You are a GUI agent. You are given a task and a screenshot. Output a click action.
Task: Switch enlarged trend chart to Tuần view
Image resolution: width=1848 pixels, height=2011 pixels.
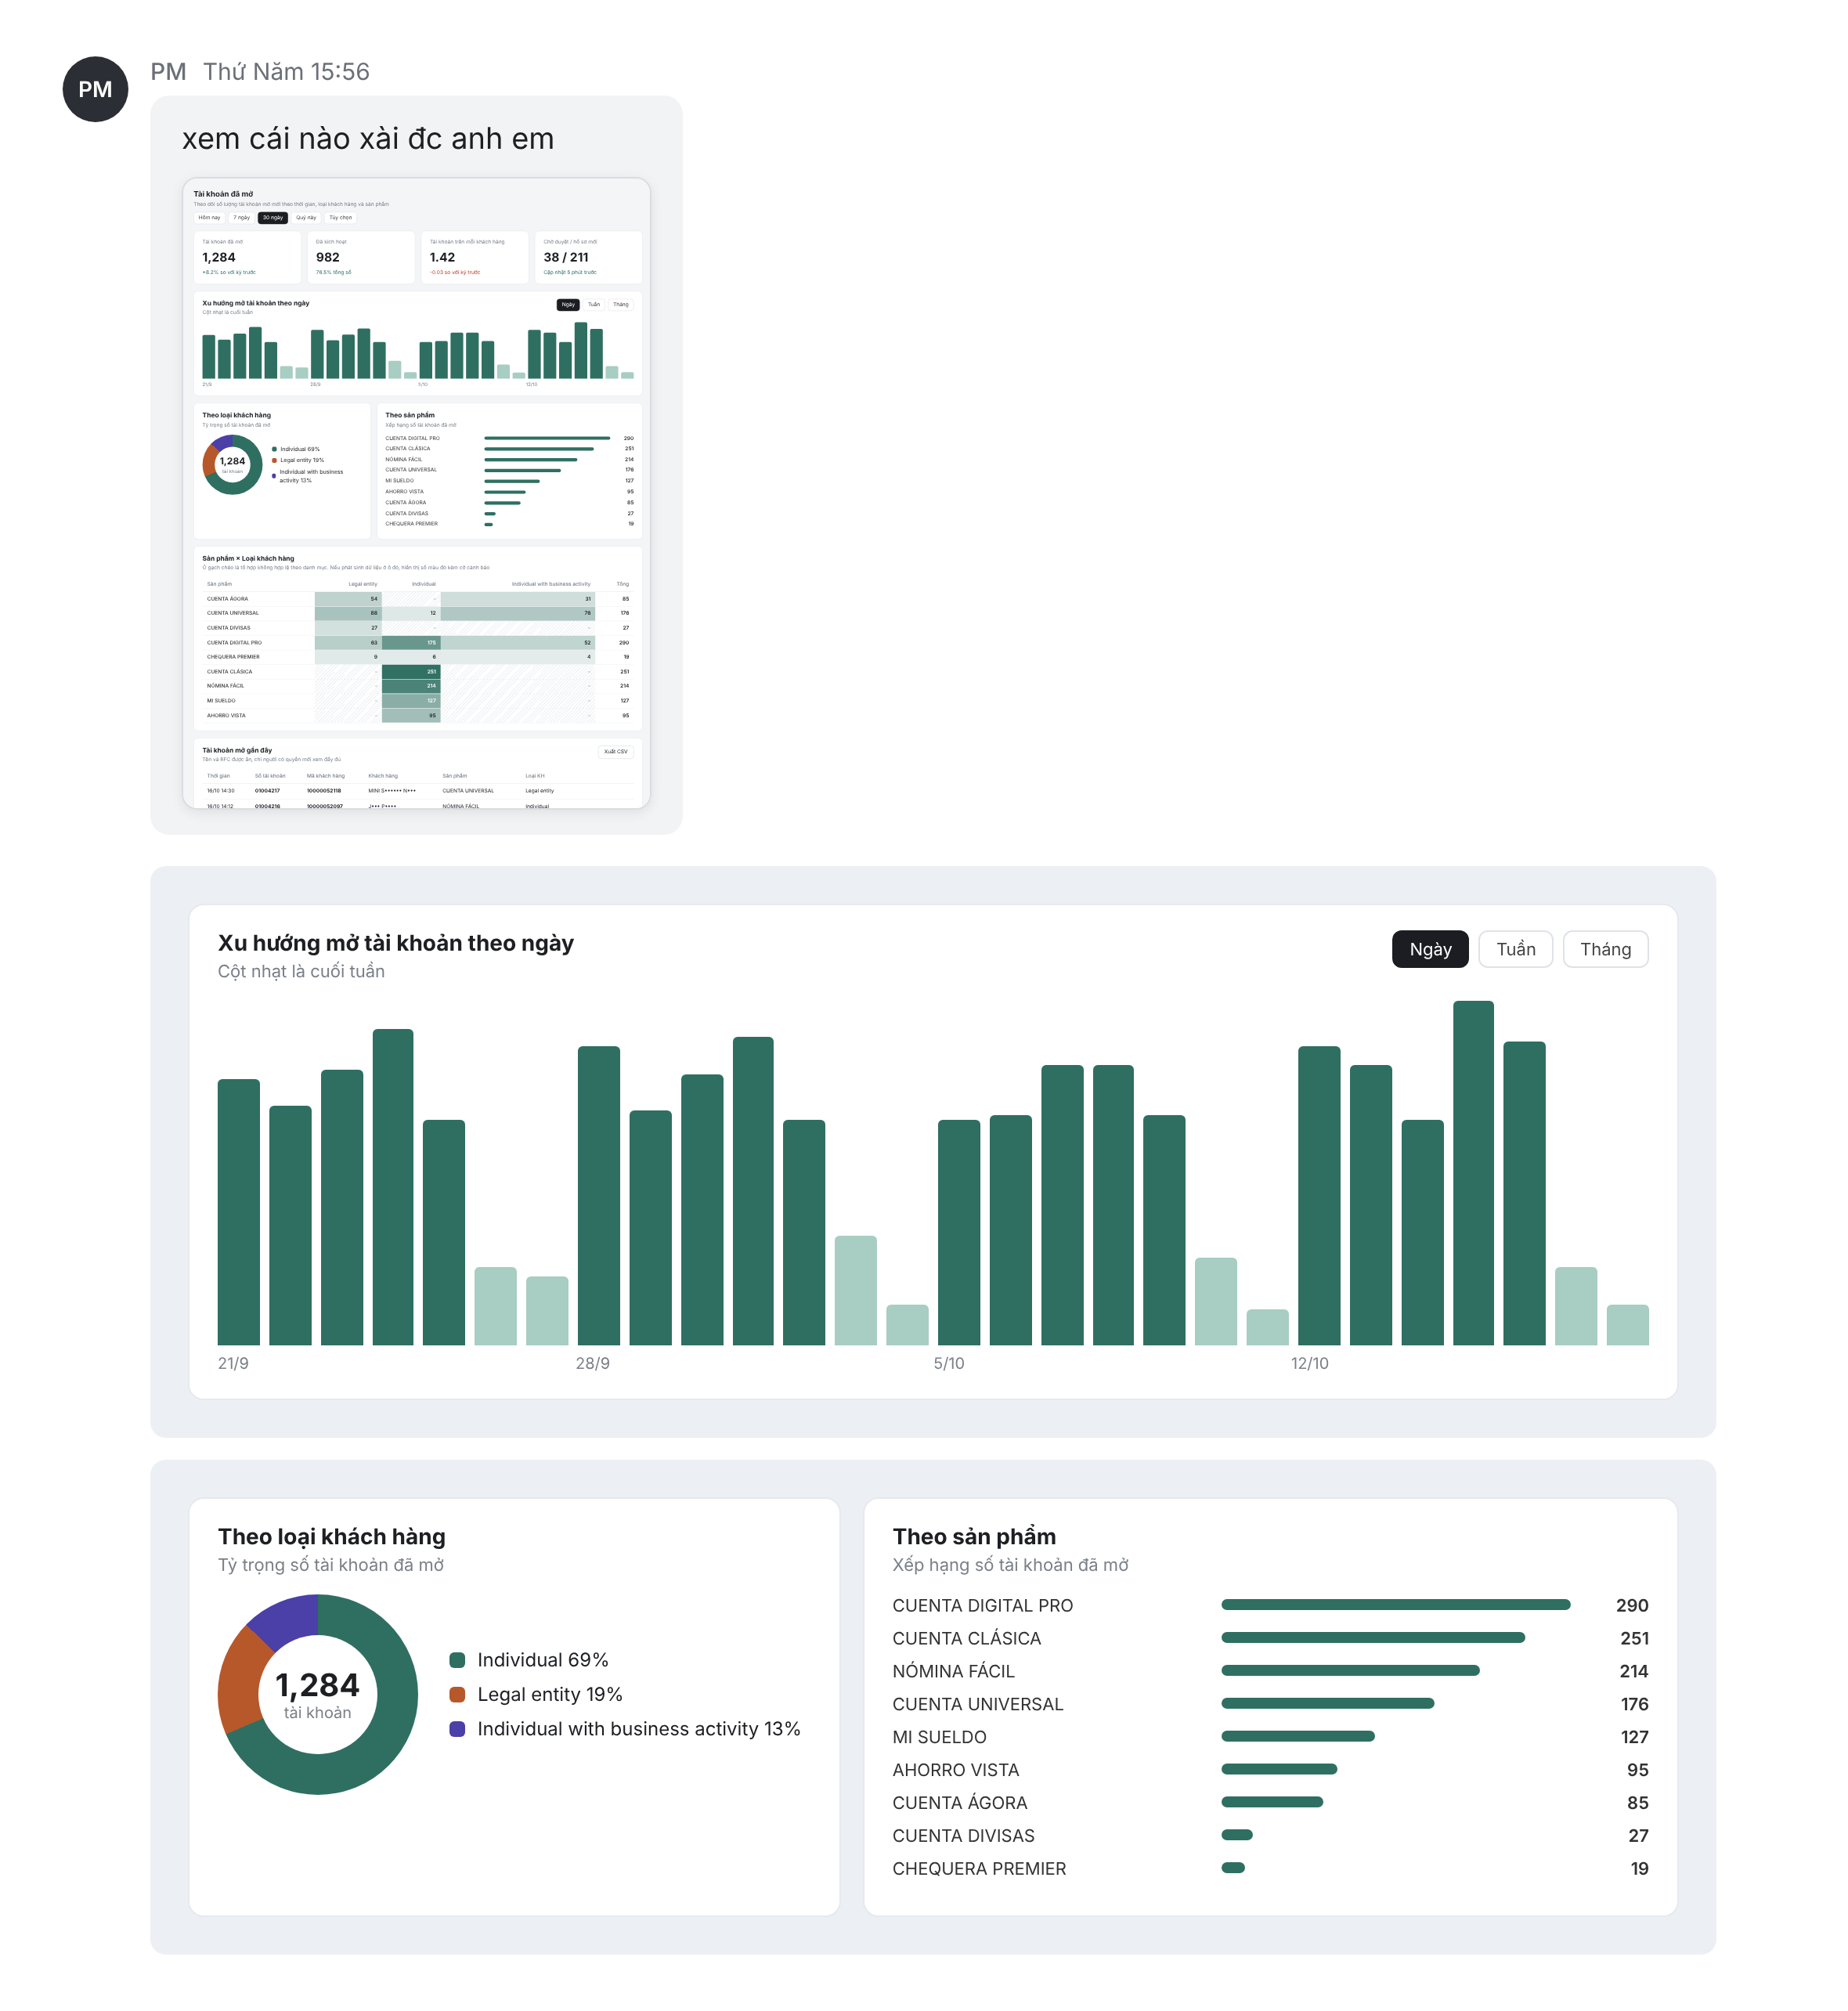(1515, 949)
